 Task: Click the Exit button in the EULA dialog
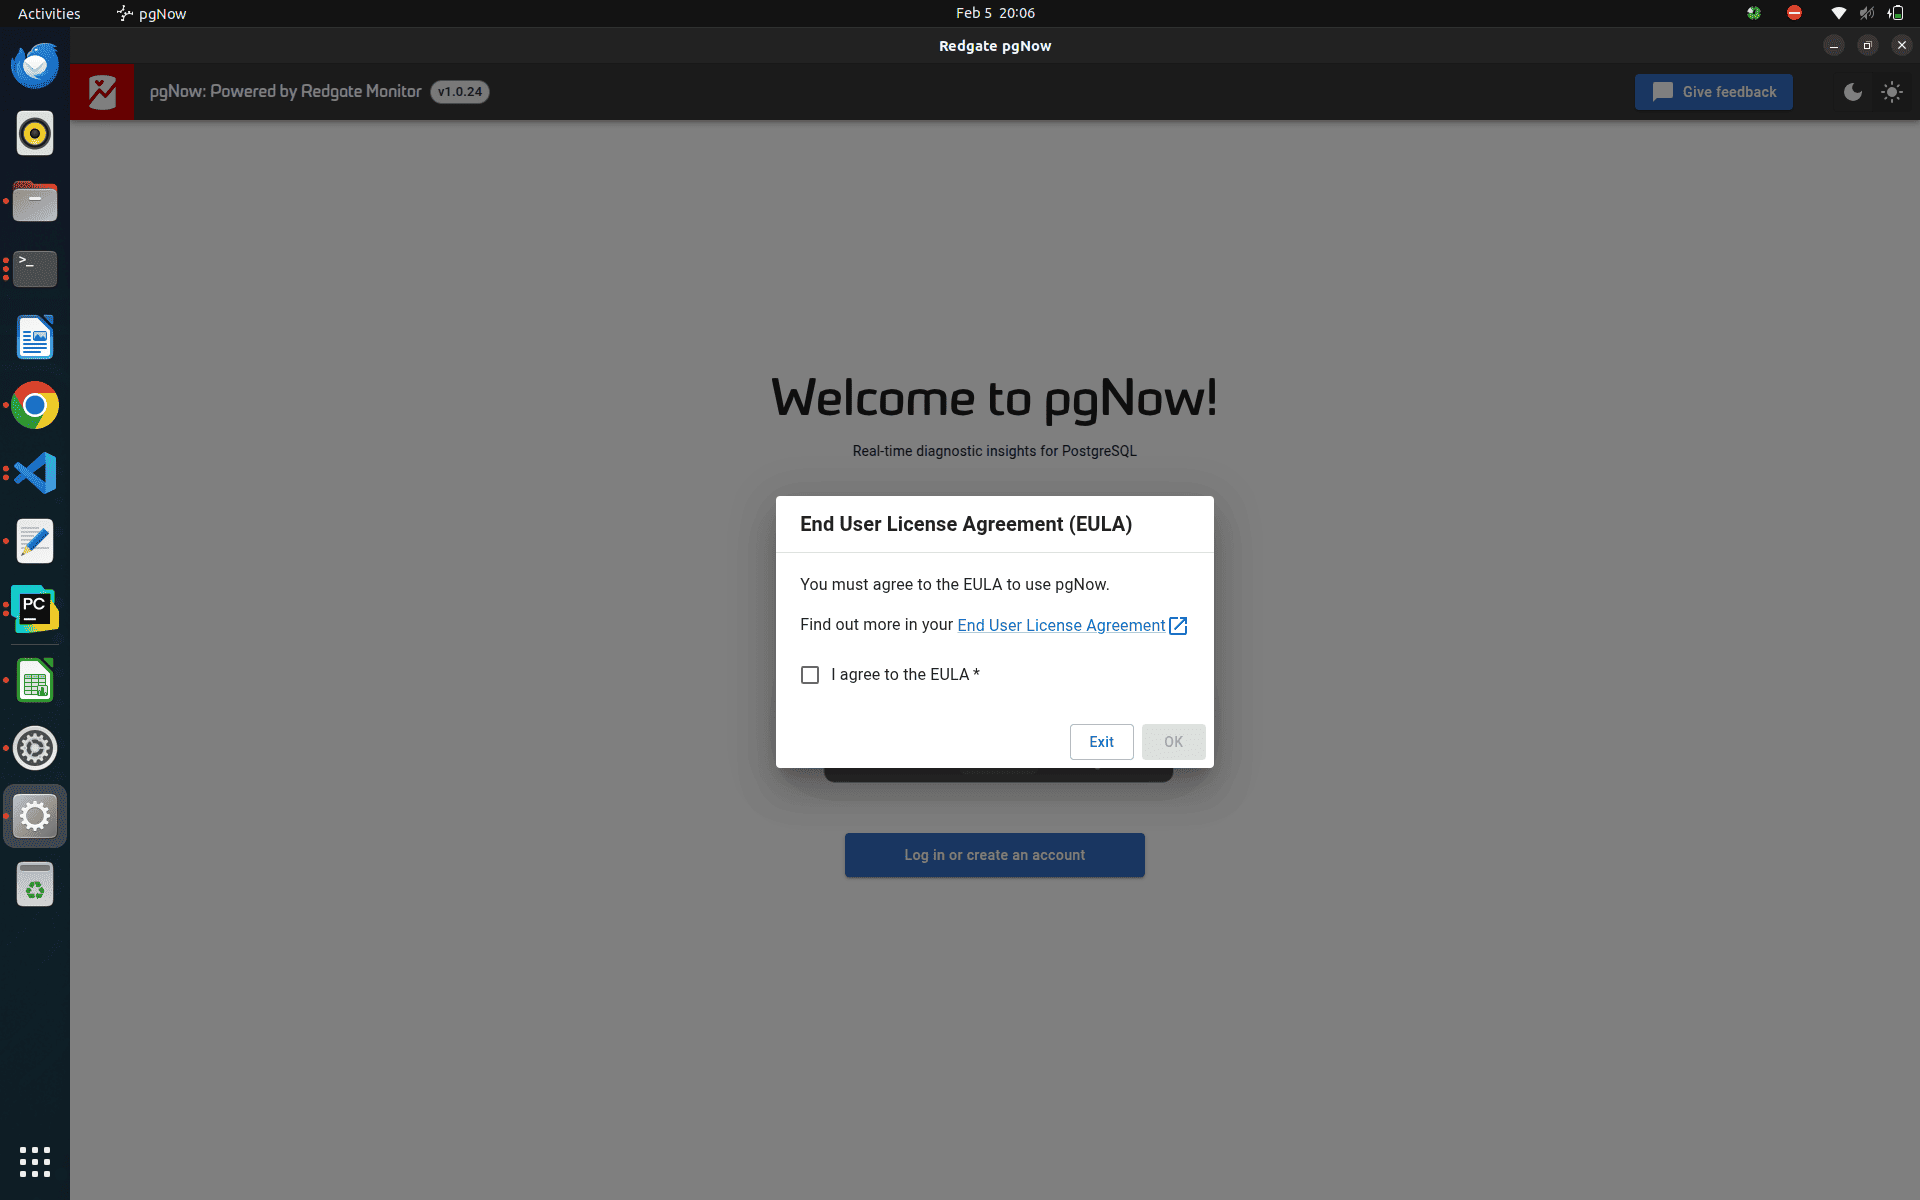1101,741
